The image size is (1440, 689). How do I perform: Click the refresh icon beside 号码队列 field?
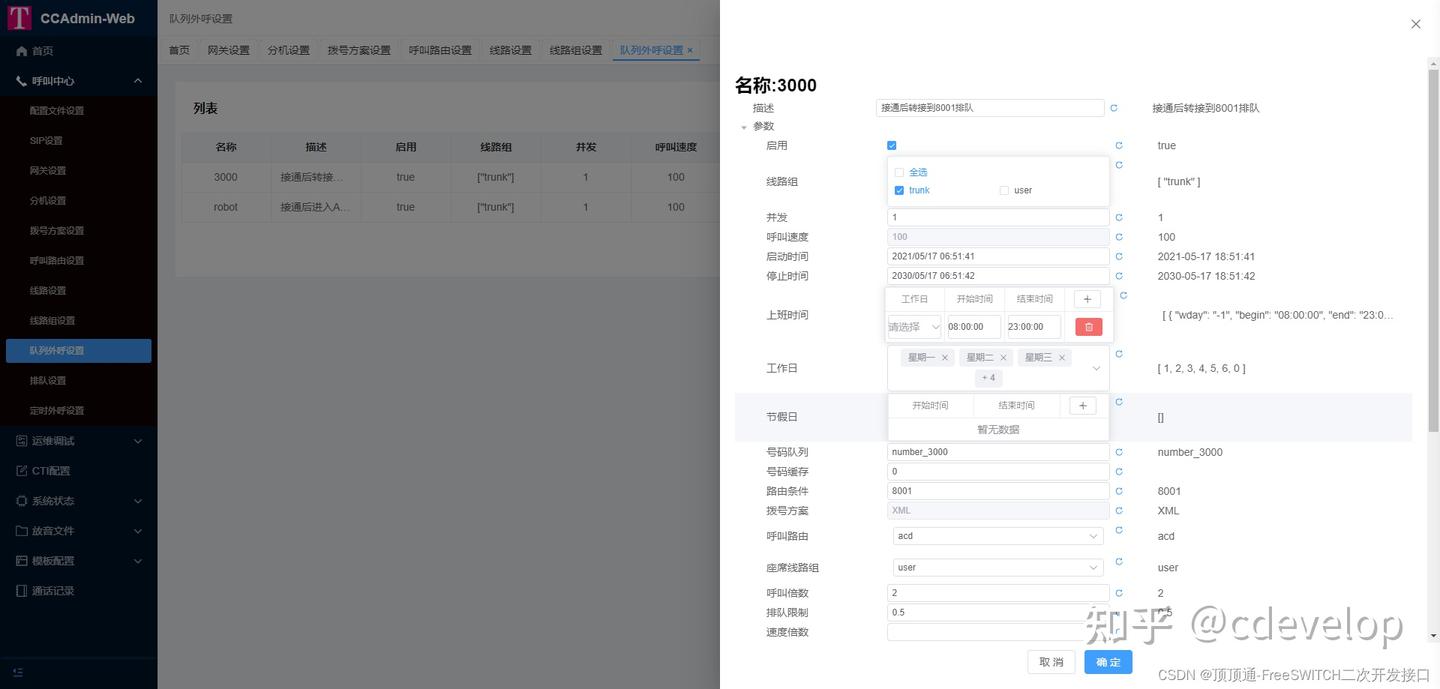pyautogui.click(x=1118, y=451)
